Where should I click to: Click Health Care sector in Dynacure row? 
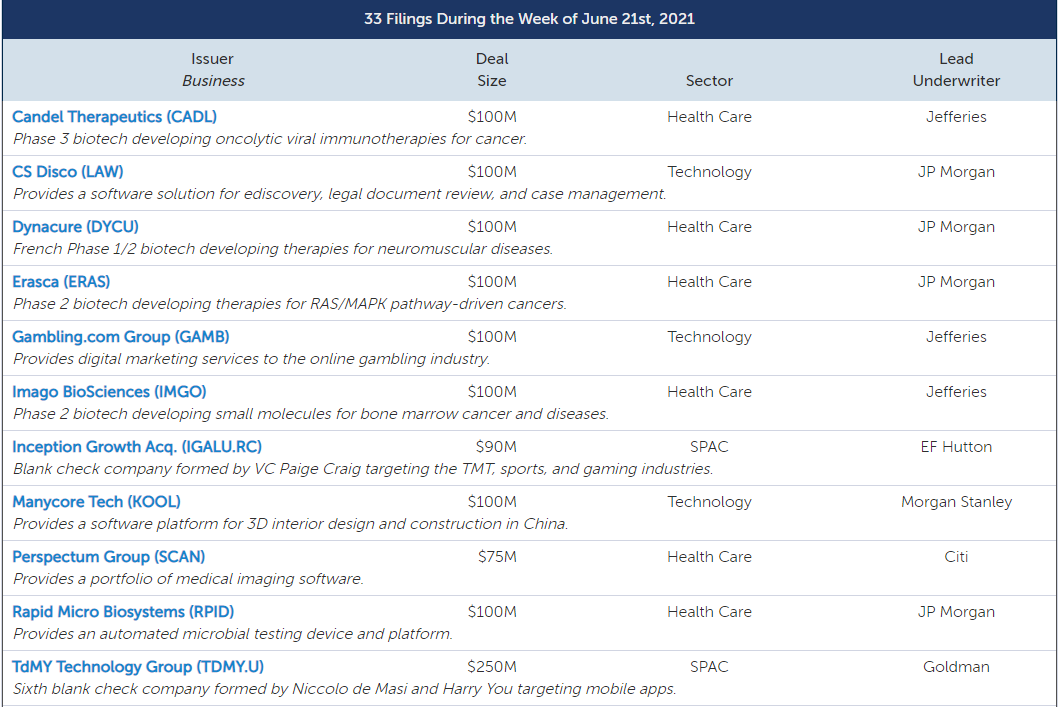coord(709,227)
